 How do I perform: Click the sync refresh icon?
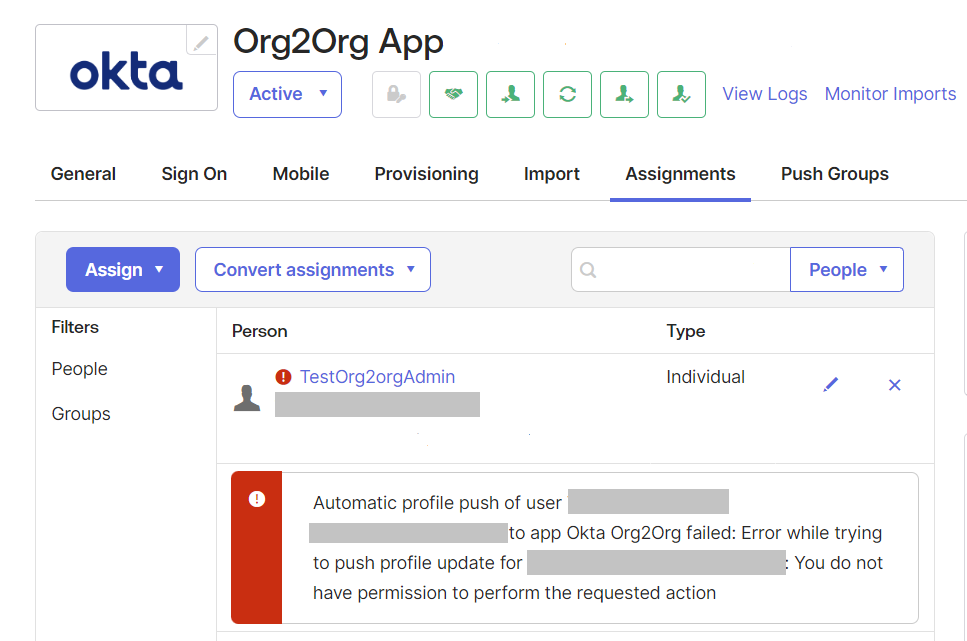(567, 94)
